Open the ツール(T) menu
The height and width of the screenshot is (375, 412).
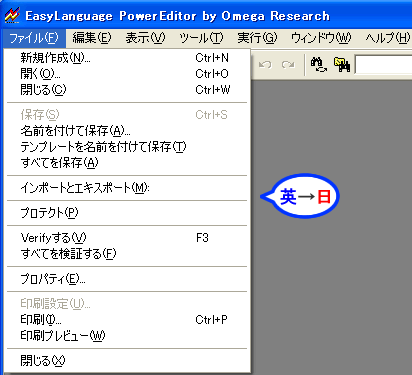tap(201, 38)
